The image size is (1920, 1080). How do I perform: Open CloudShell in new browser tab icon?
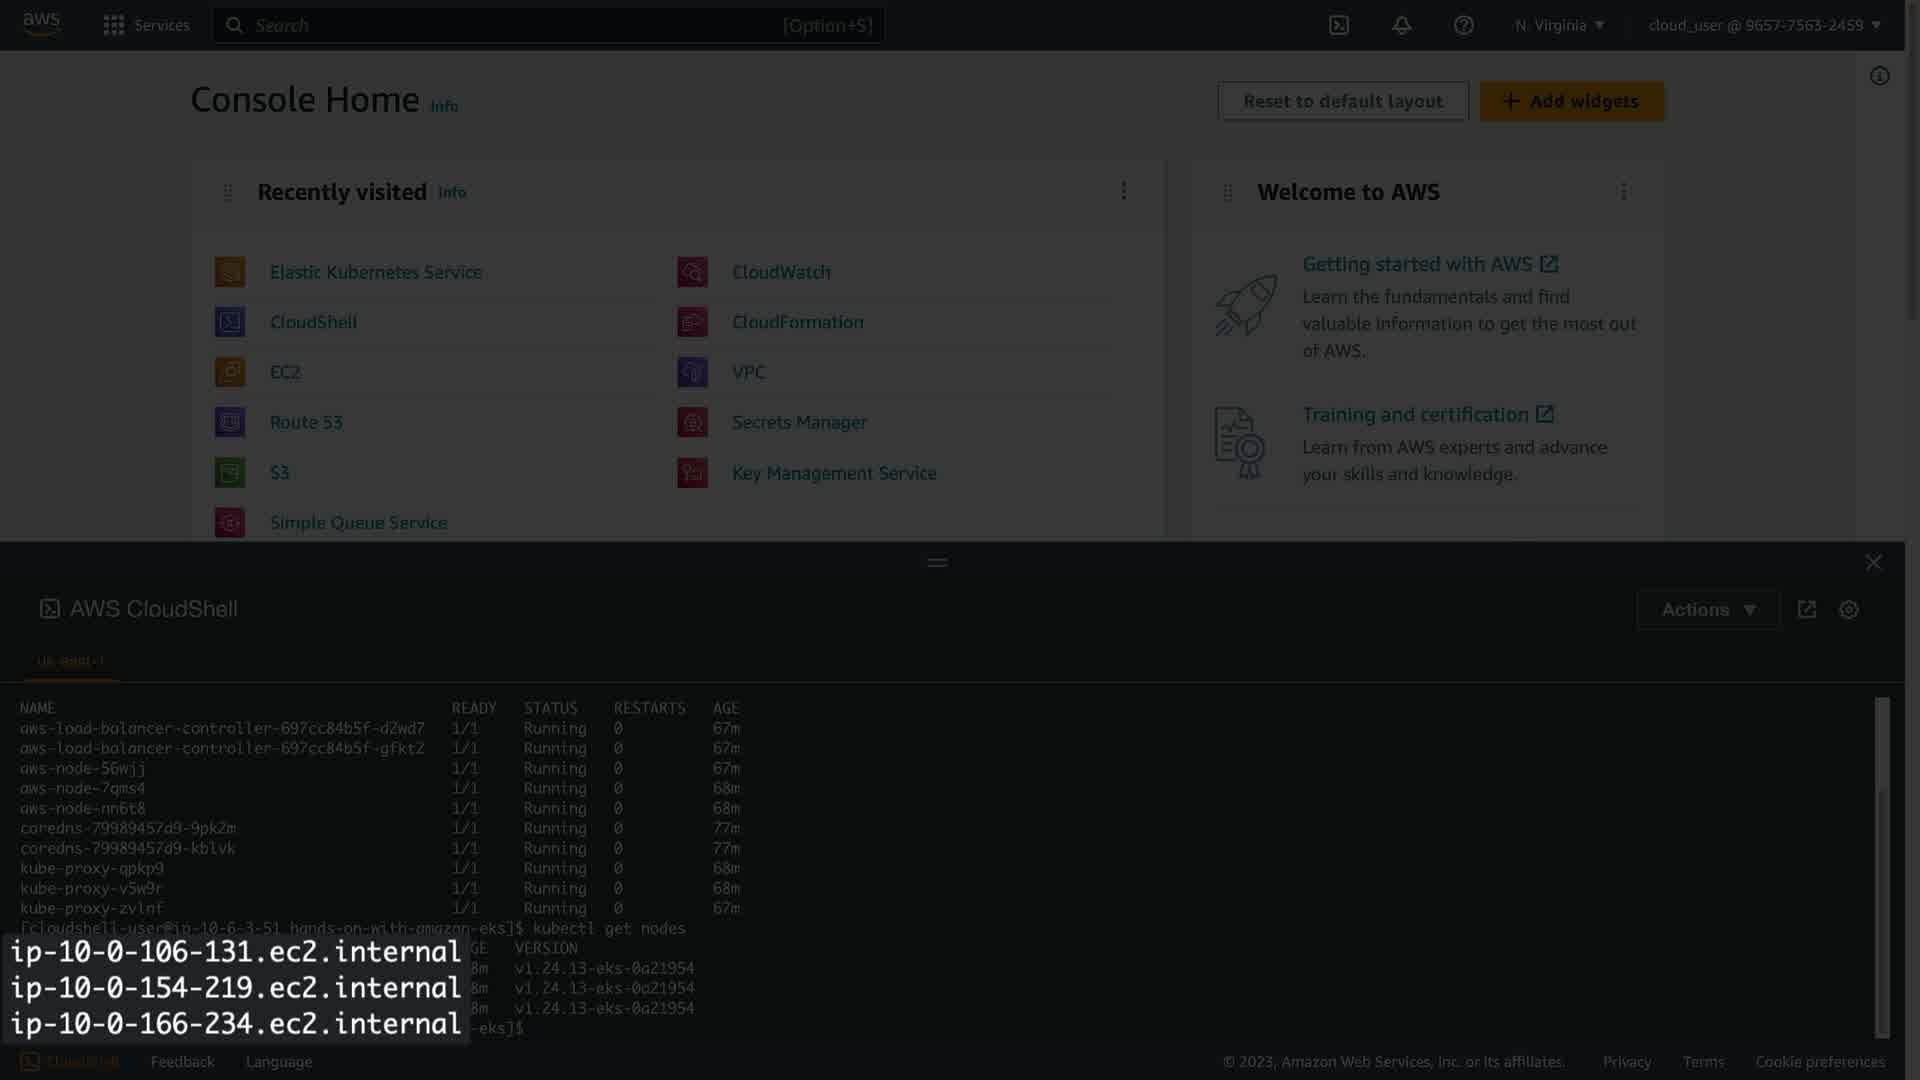(x=1806, y=609)
